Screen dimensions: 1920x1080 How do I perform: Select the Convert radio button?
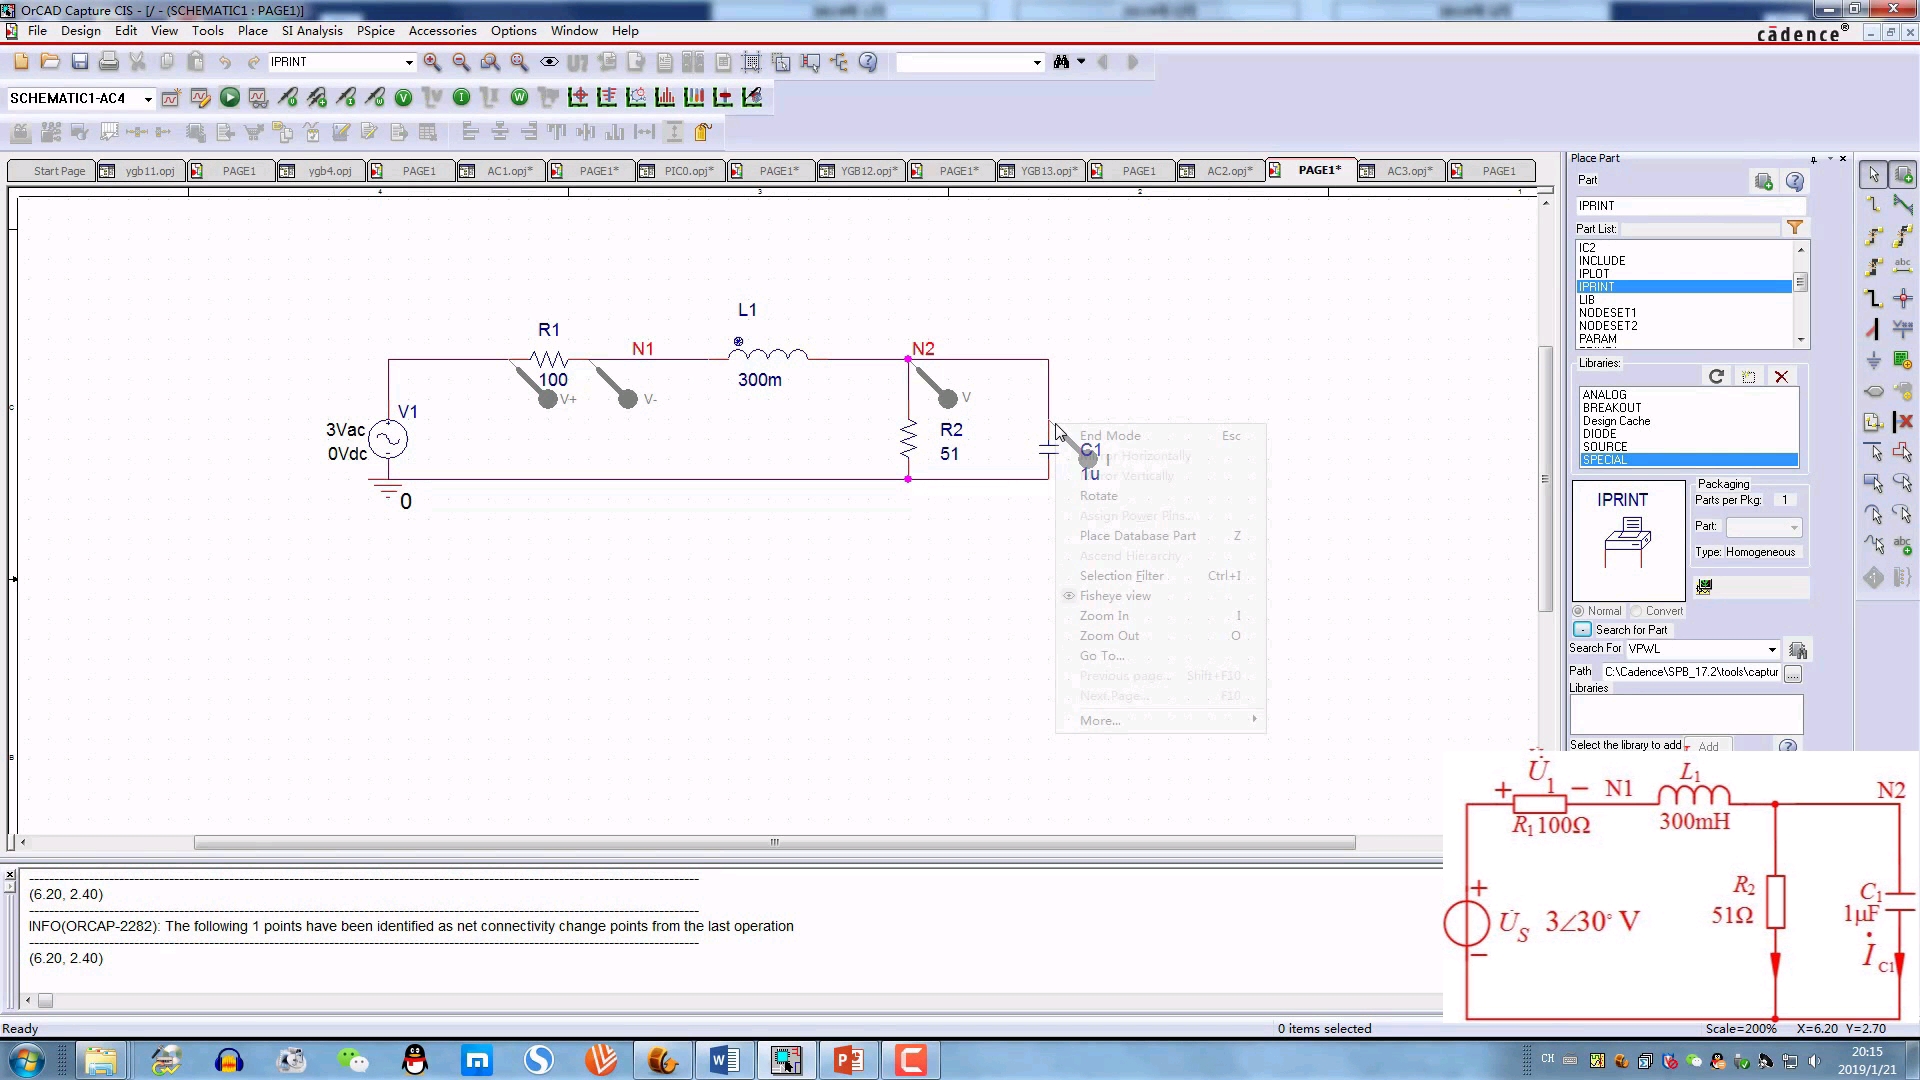[1637, 611]
